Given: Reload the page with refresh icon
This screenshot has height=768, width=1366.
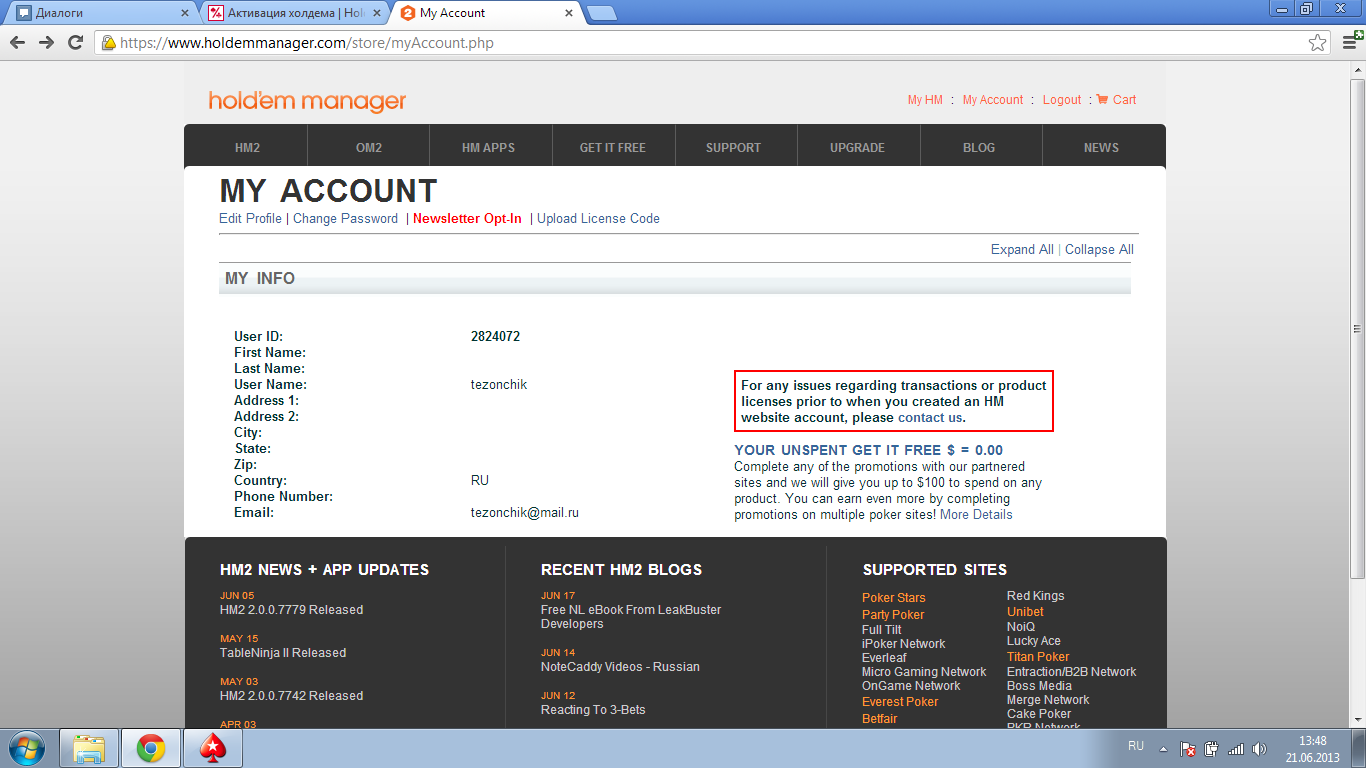Looking at the screenshot, I should tap(75, 43).
